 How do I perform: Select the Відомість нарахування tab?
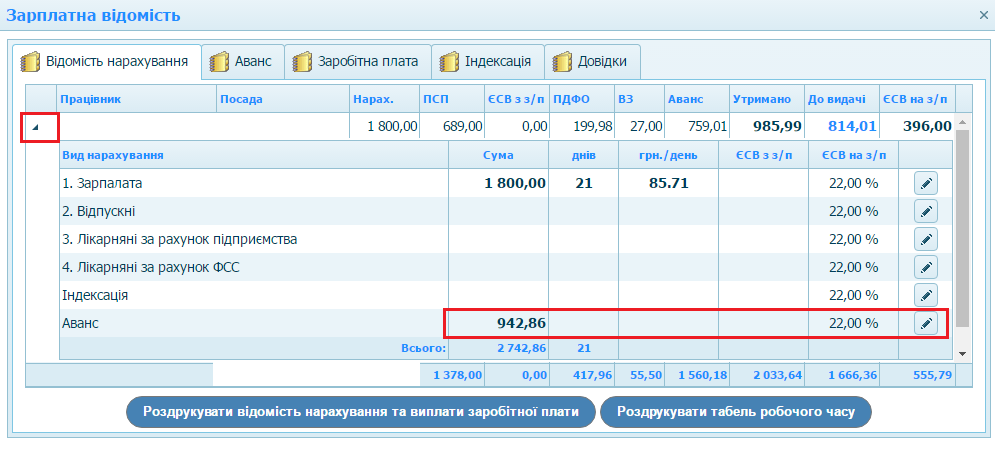click(106, 61)
